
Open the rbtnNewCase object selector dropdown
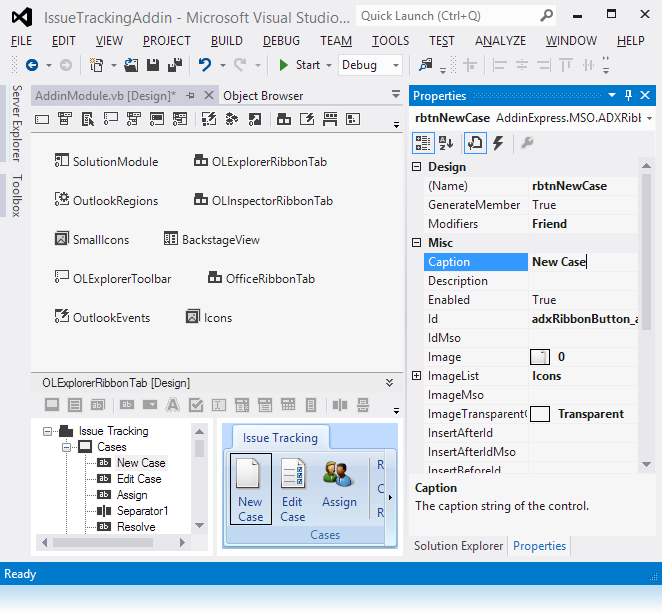click(650, 118)
